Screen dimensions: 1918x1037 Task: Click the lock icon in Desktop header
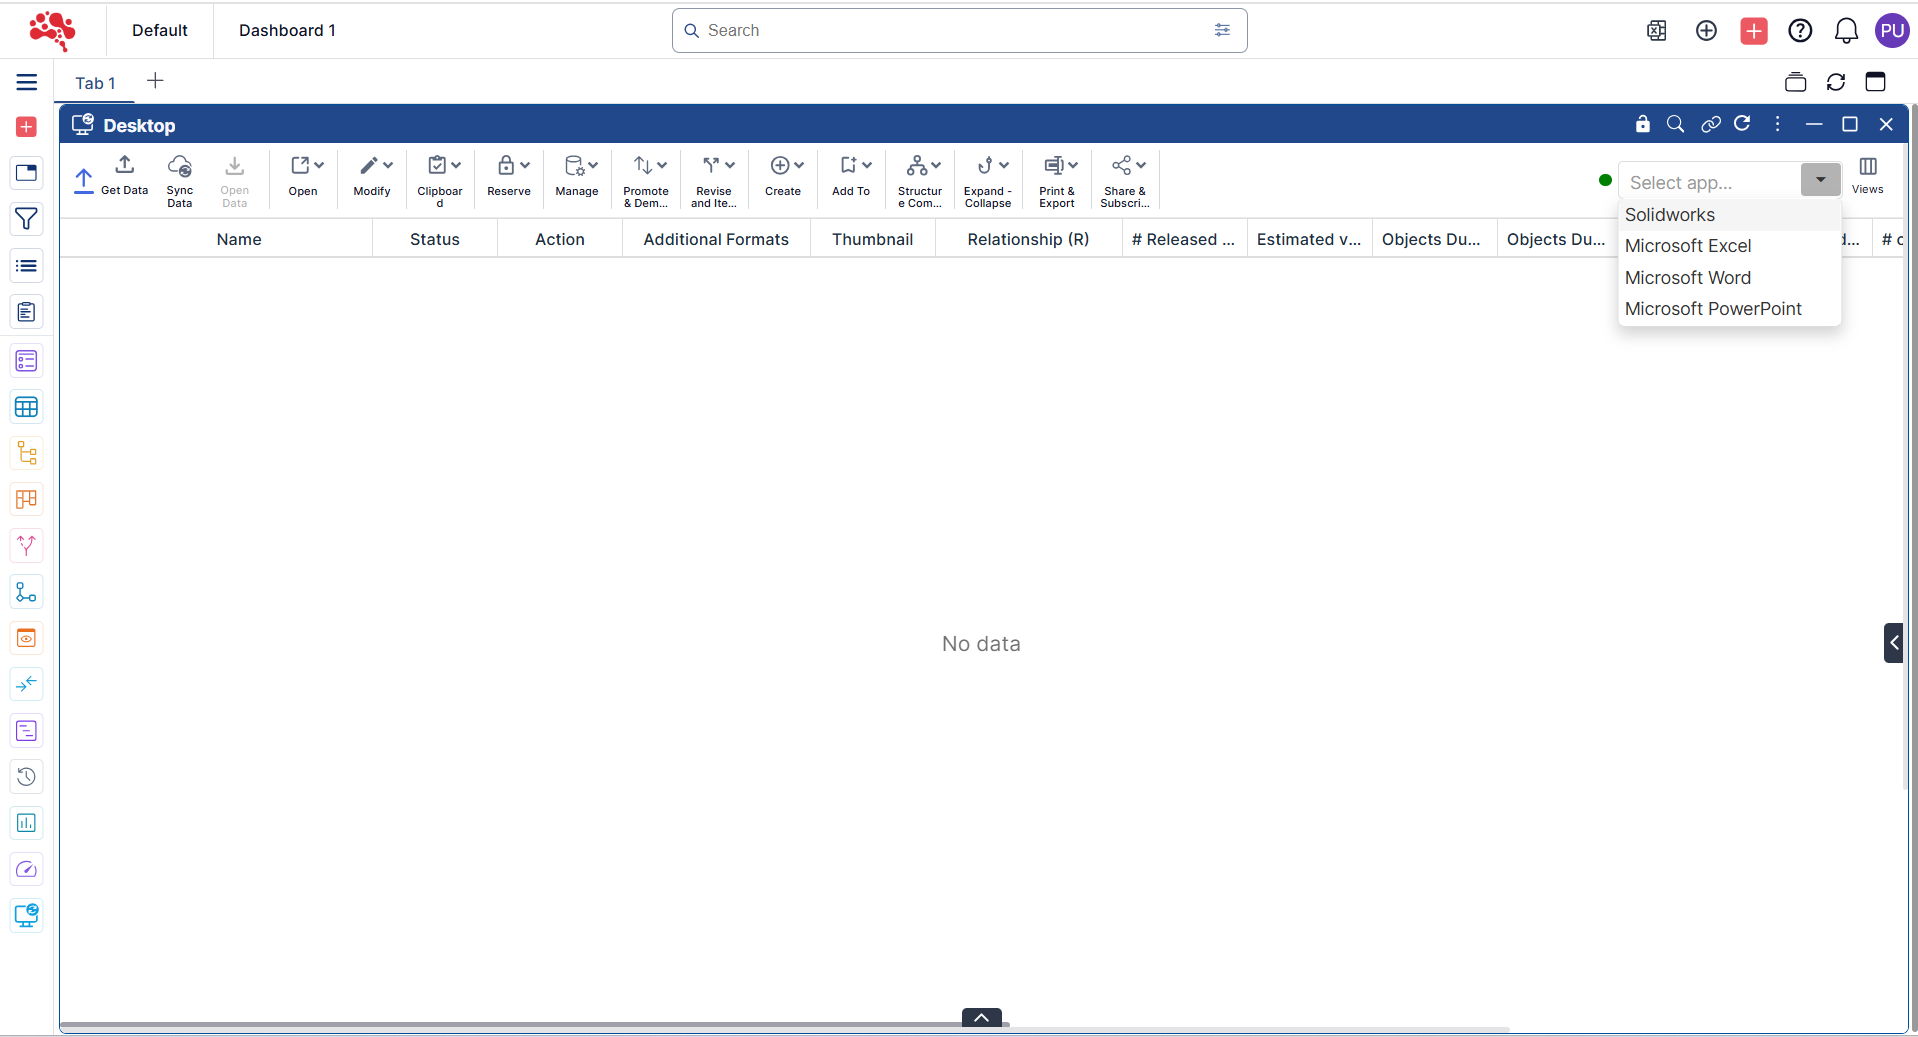click(1642, 124)
